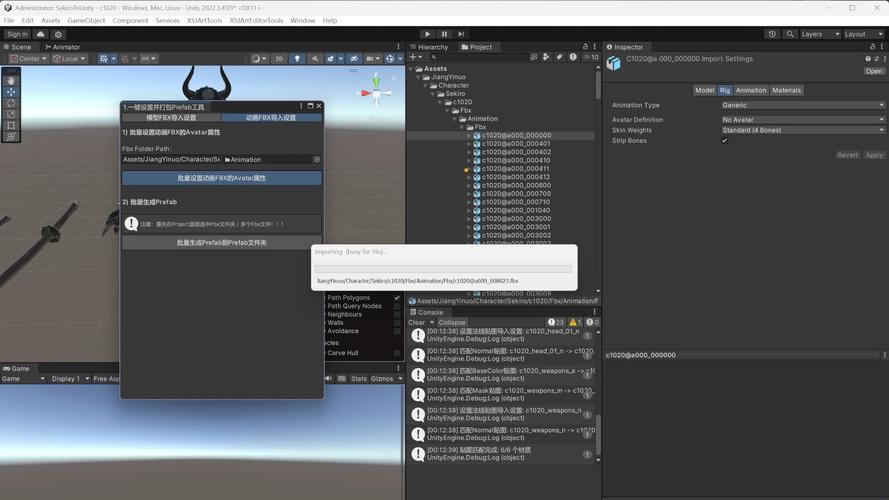Viewport: 889px width, 500px height.
Task: Open the Layout dropdown
Action: click(863, 34)
